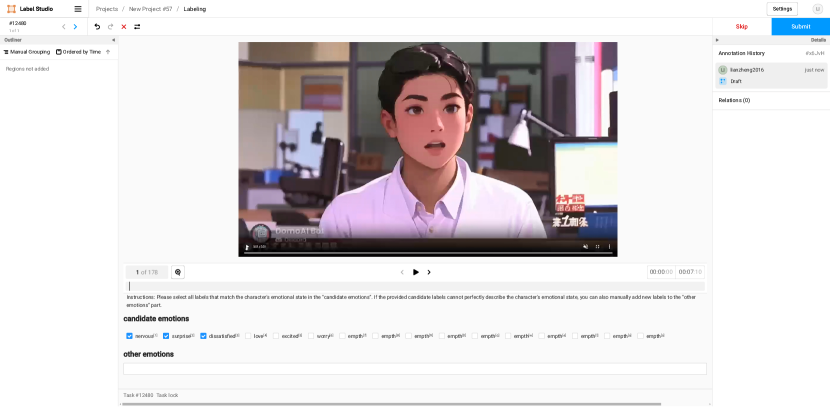Redo the annotation action
The image size is (830, 412).
(111, 26)
